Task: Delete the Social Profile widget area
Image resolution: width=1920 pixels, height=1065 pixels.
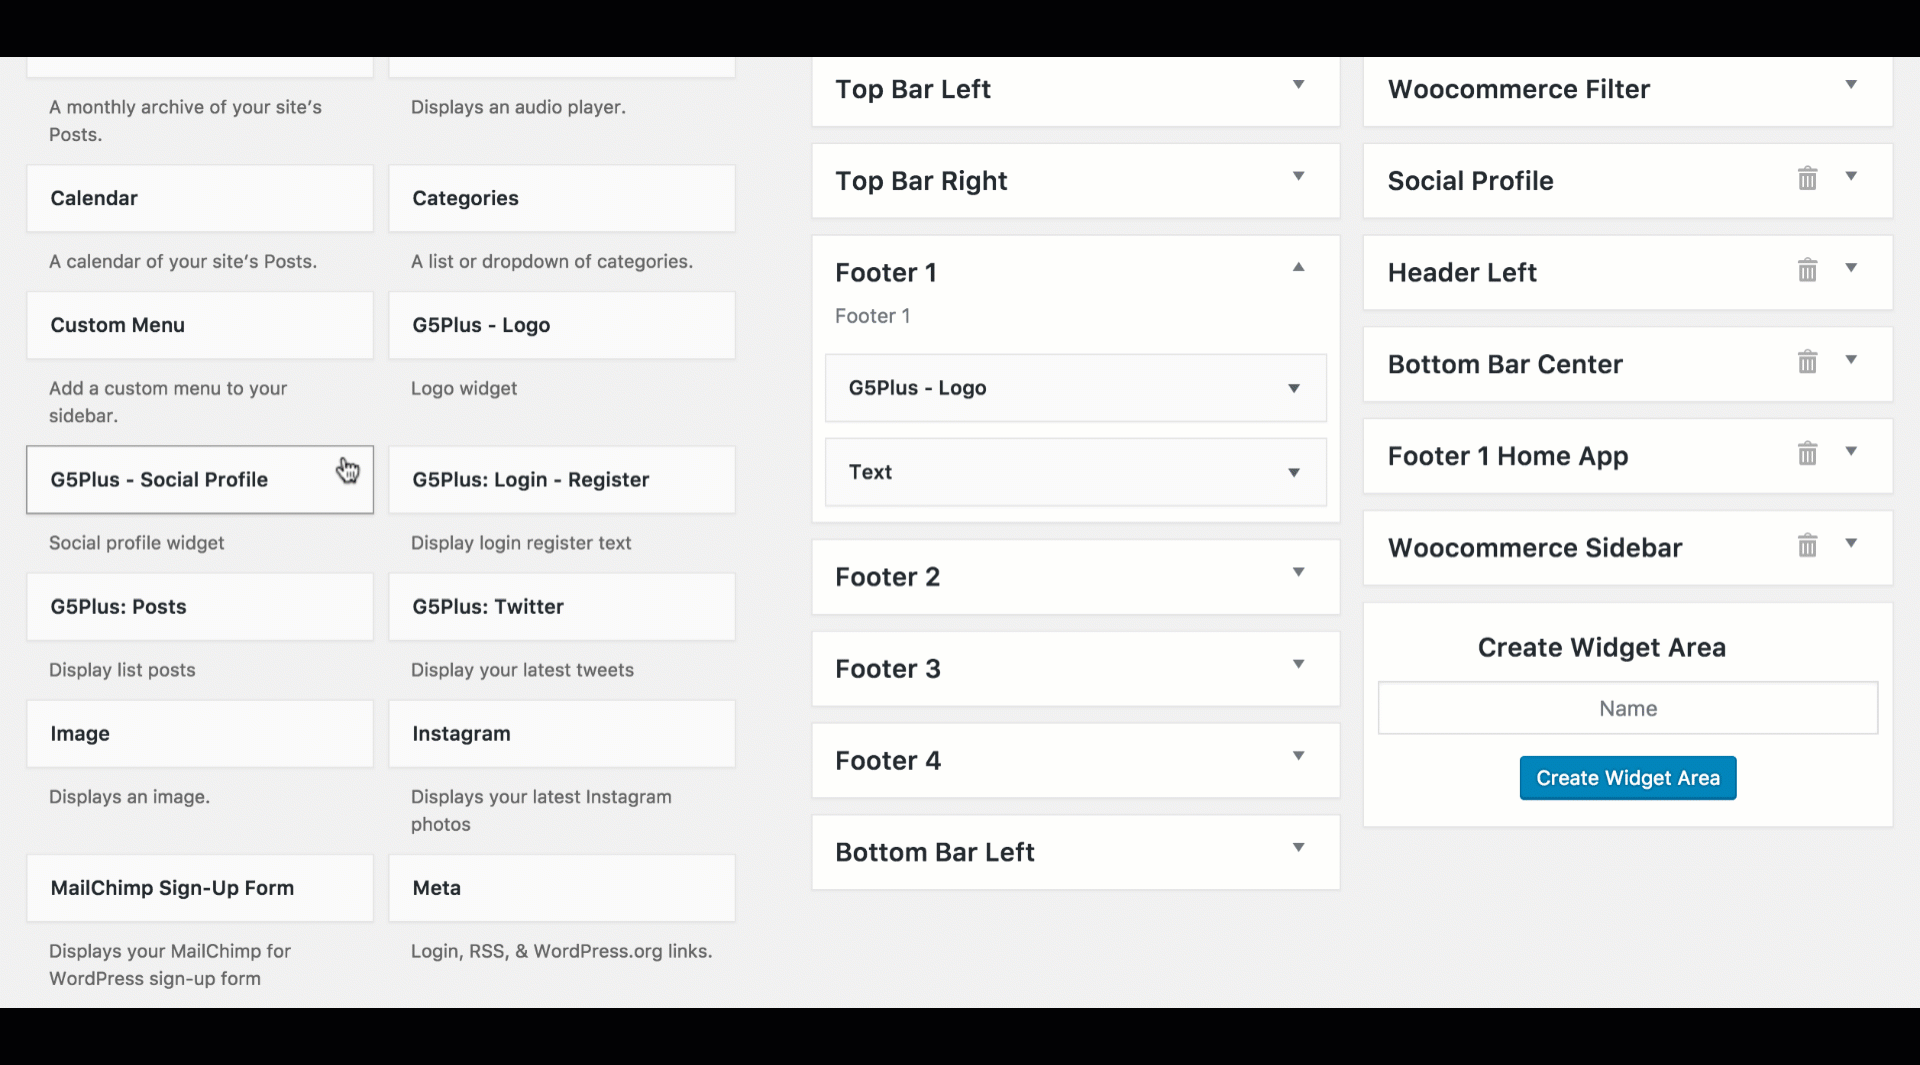Action: (x=1807, y=179)
